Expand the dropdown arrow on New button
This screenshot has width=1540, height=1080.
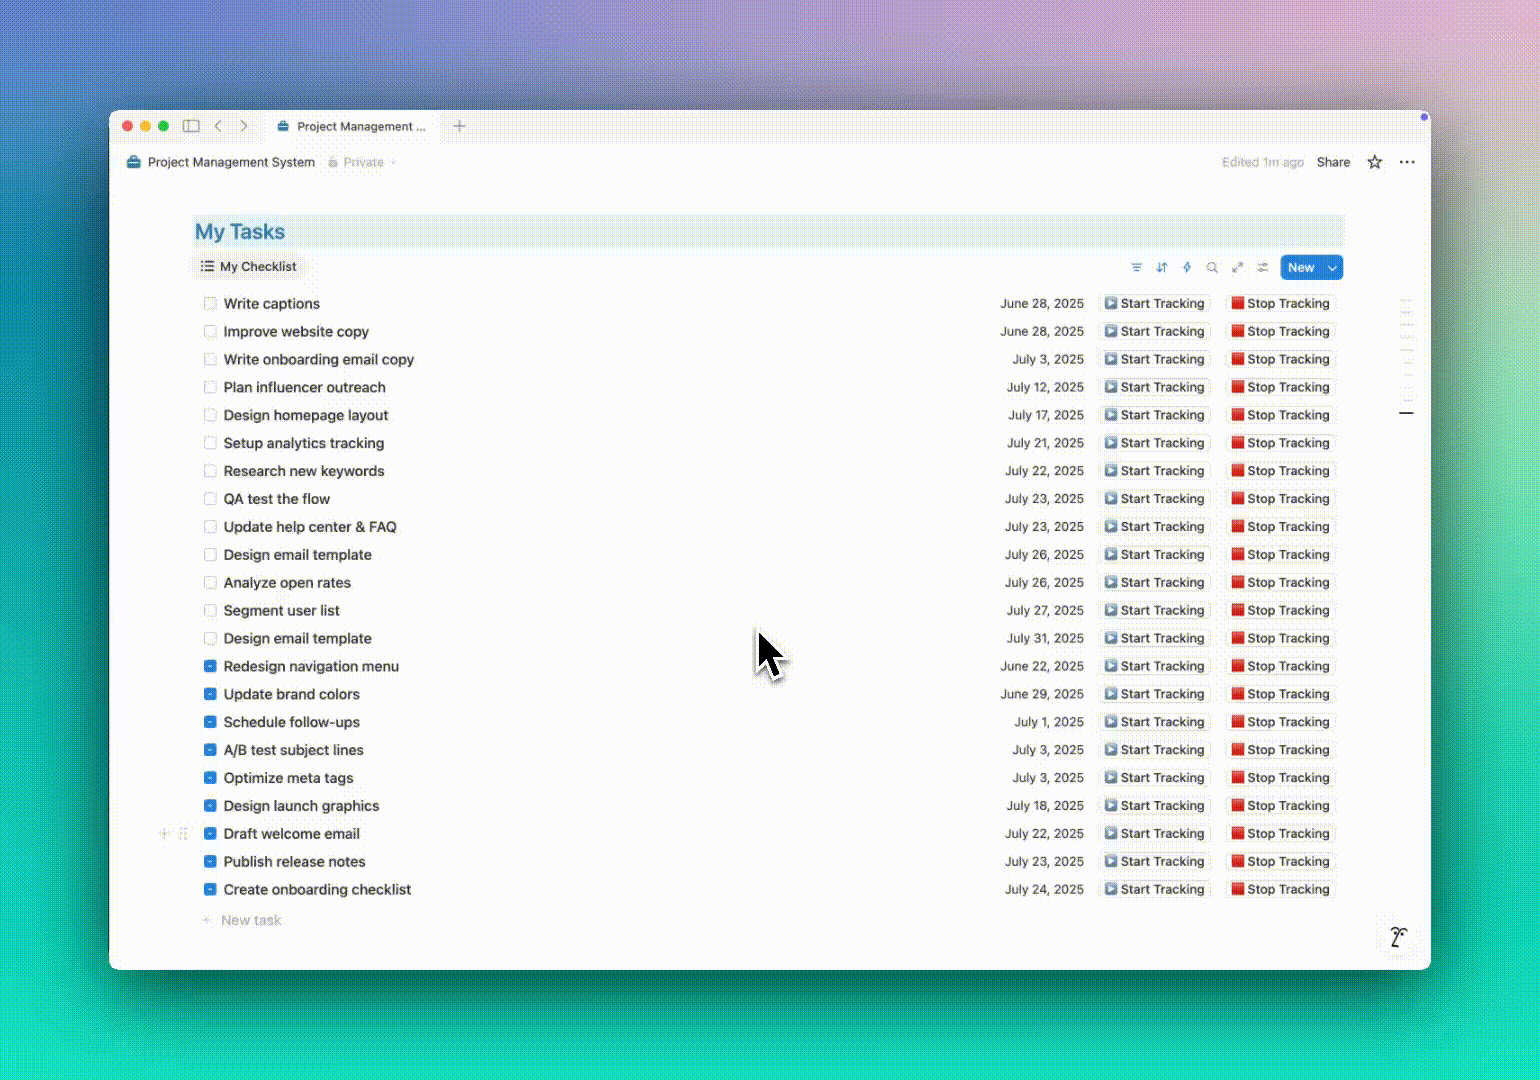pyautogui.click(x=1332, y=267)
